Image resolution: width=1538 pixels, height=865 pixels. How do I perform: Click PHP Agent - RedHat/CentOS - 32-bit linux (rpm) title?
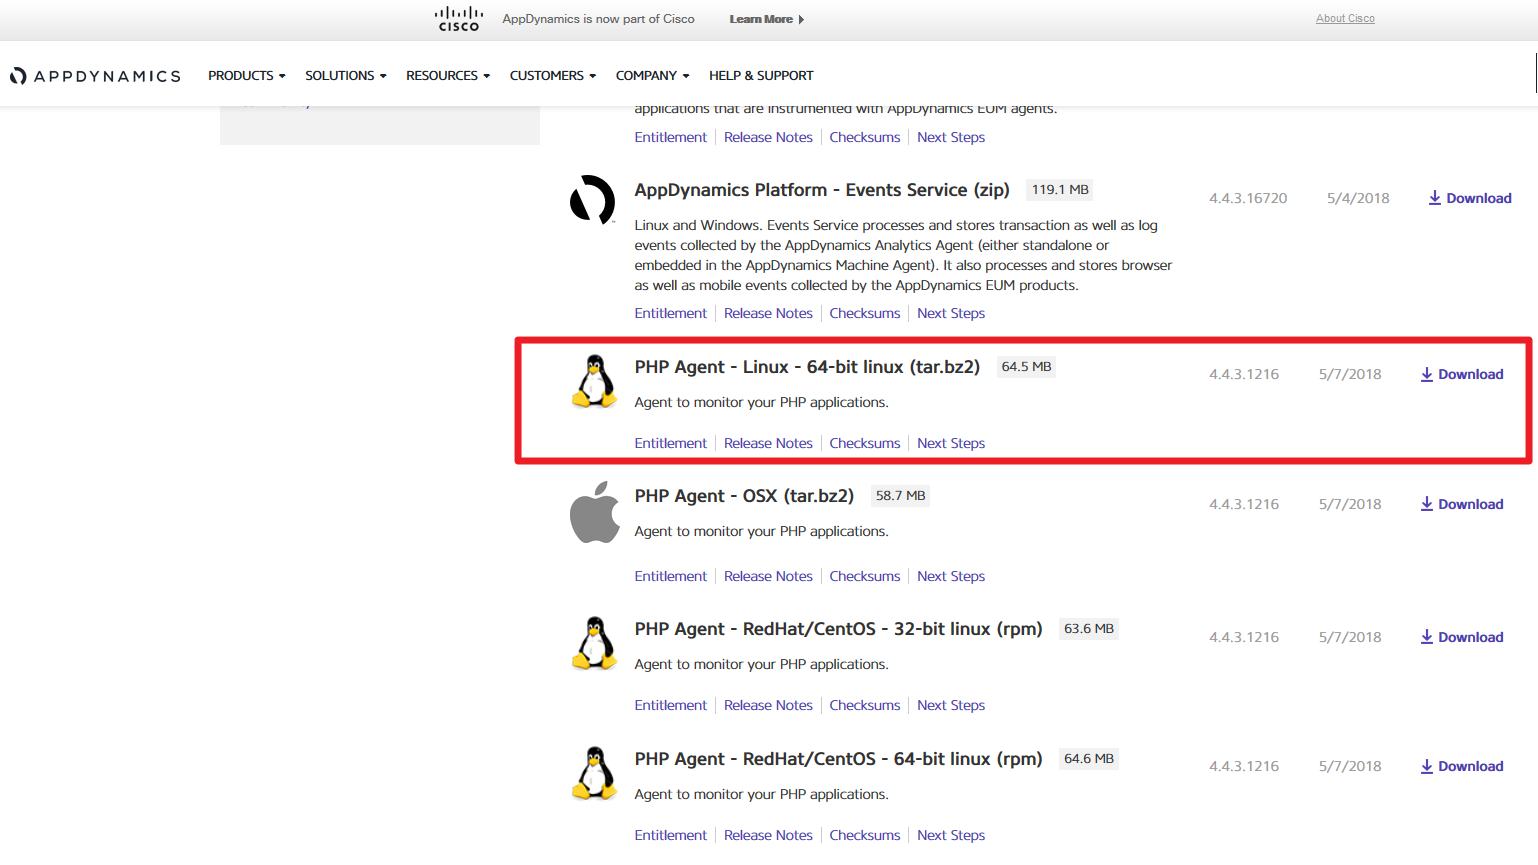tap(838, 629)
